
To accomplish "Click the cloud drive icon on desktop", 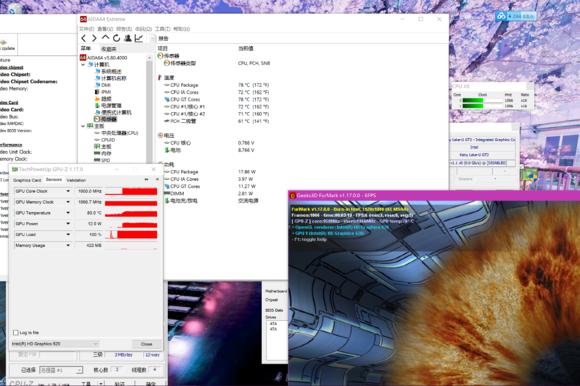I will coord(501,16).
